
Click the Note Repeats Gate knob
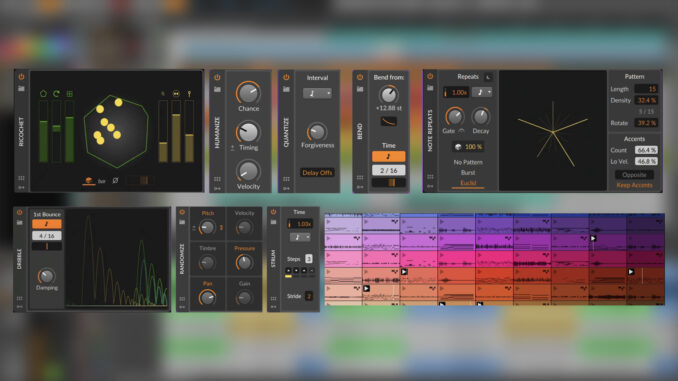pos(454,116)
